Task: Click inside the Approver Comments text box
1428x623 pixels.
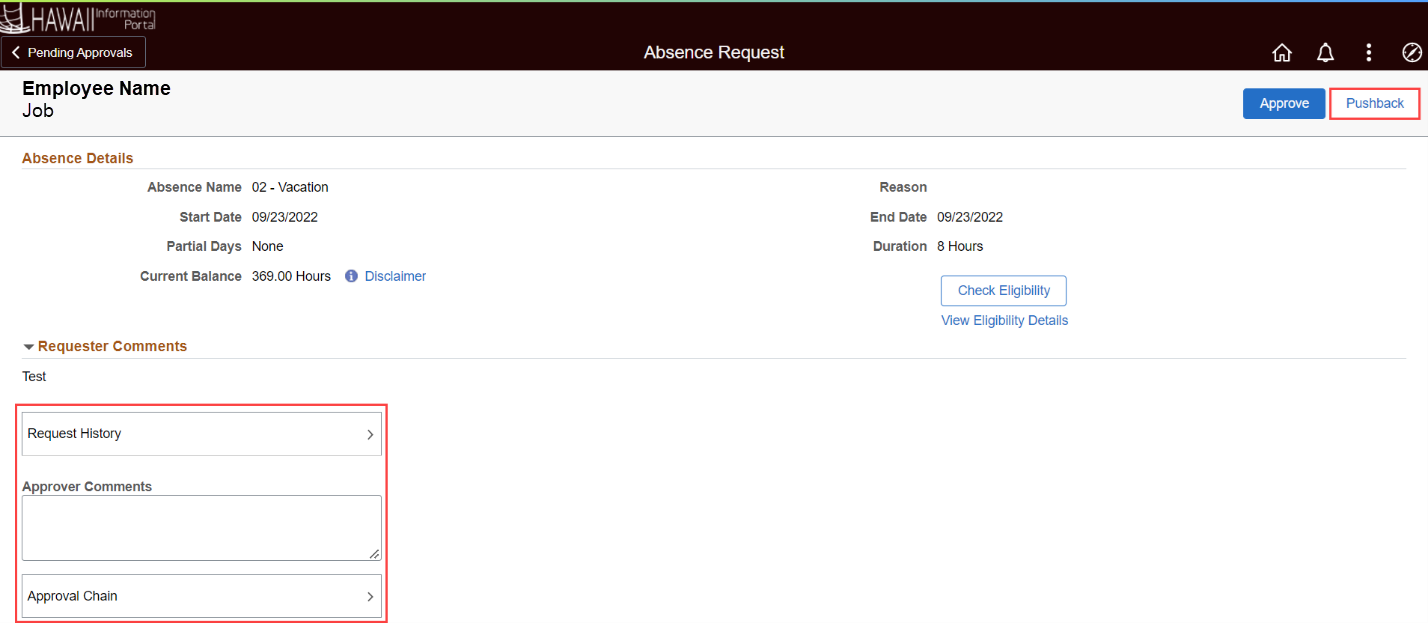Action: 200,527
